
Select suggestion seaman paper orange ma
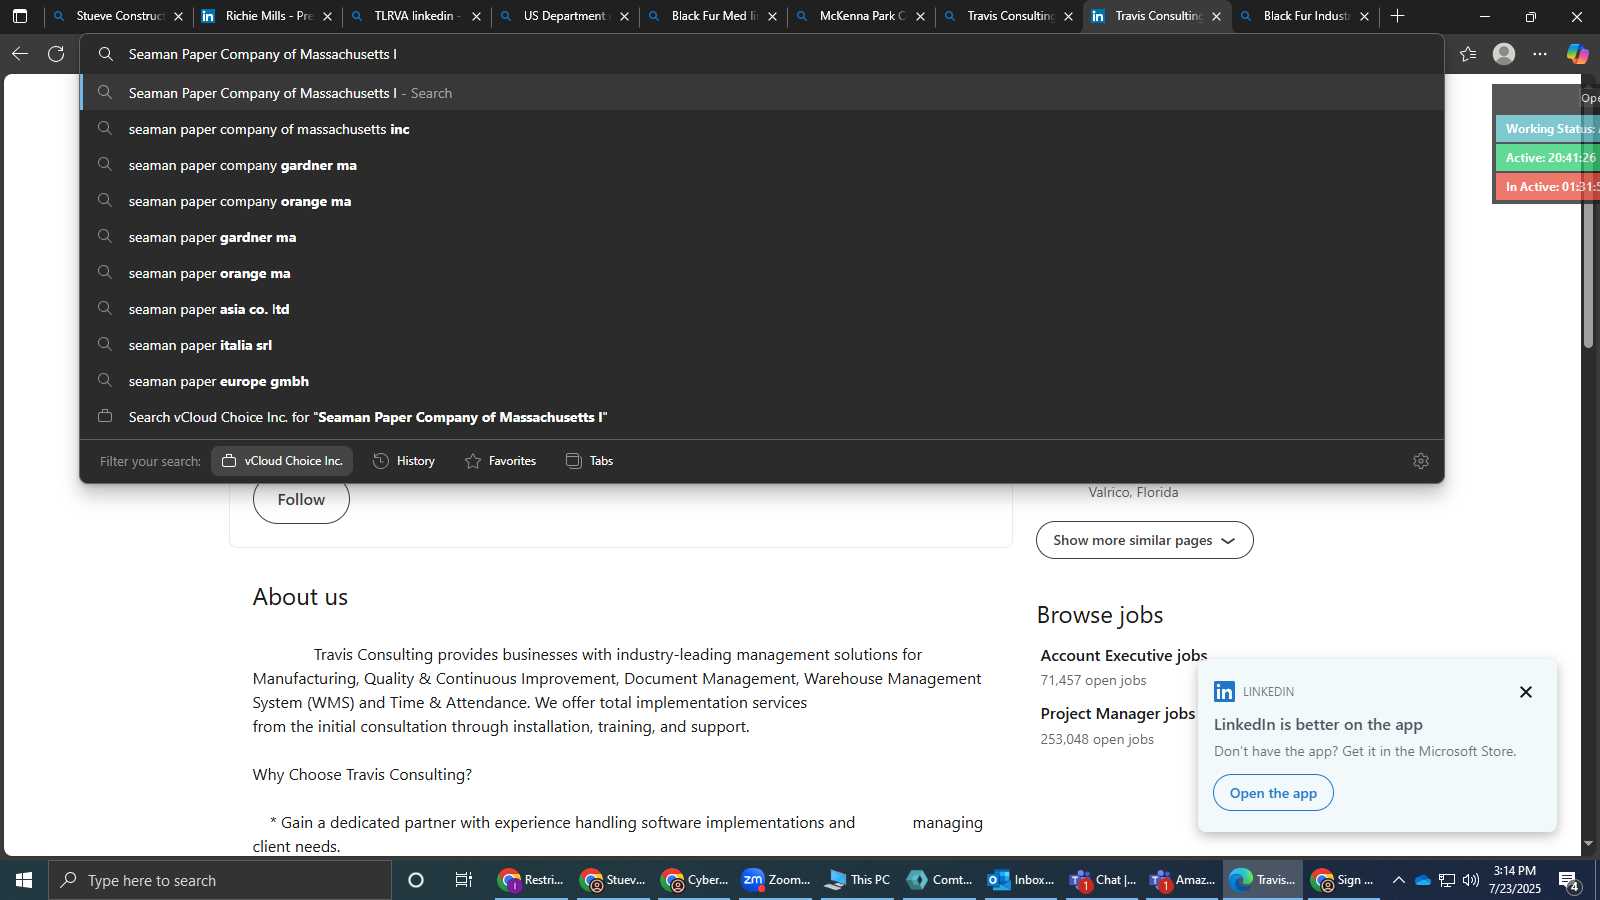762,273
